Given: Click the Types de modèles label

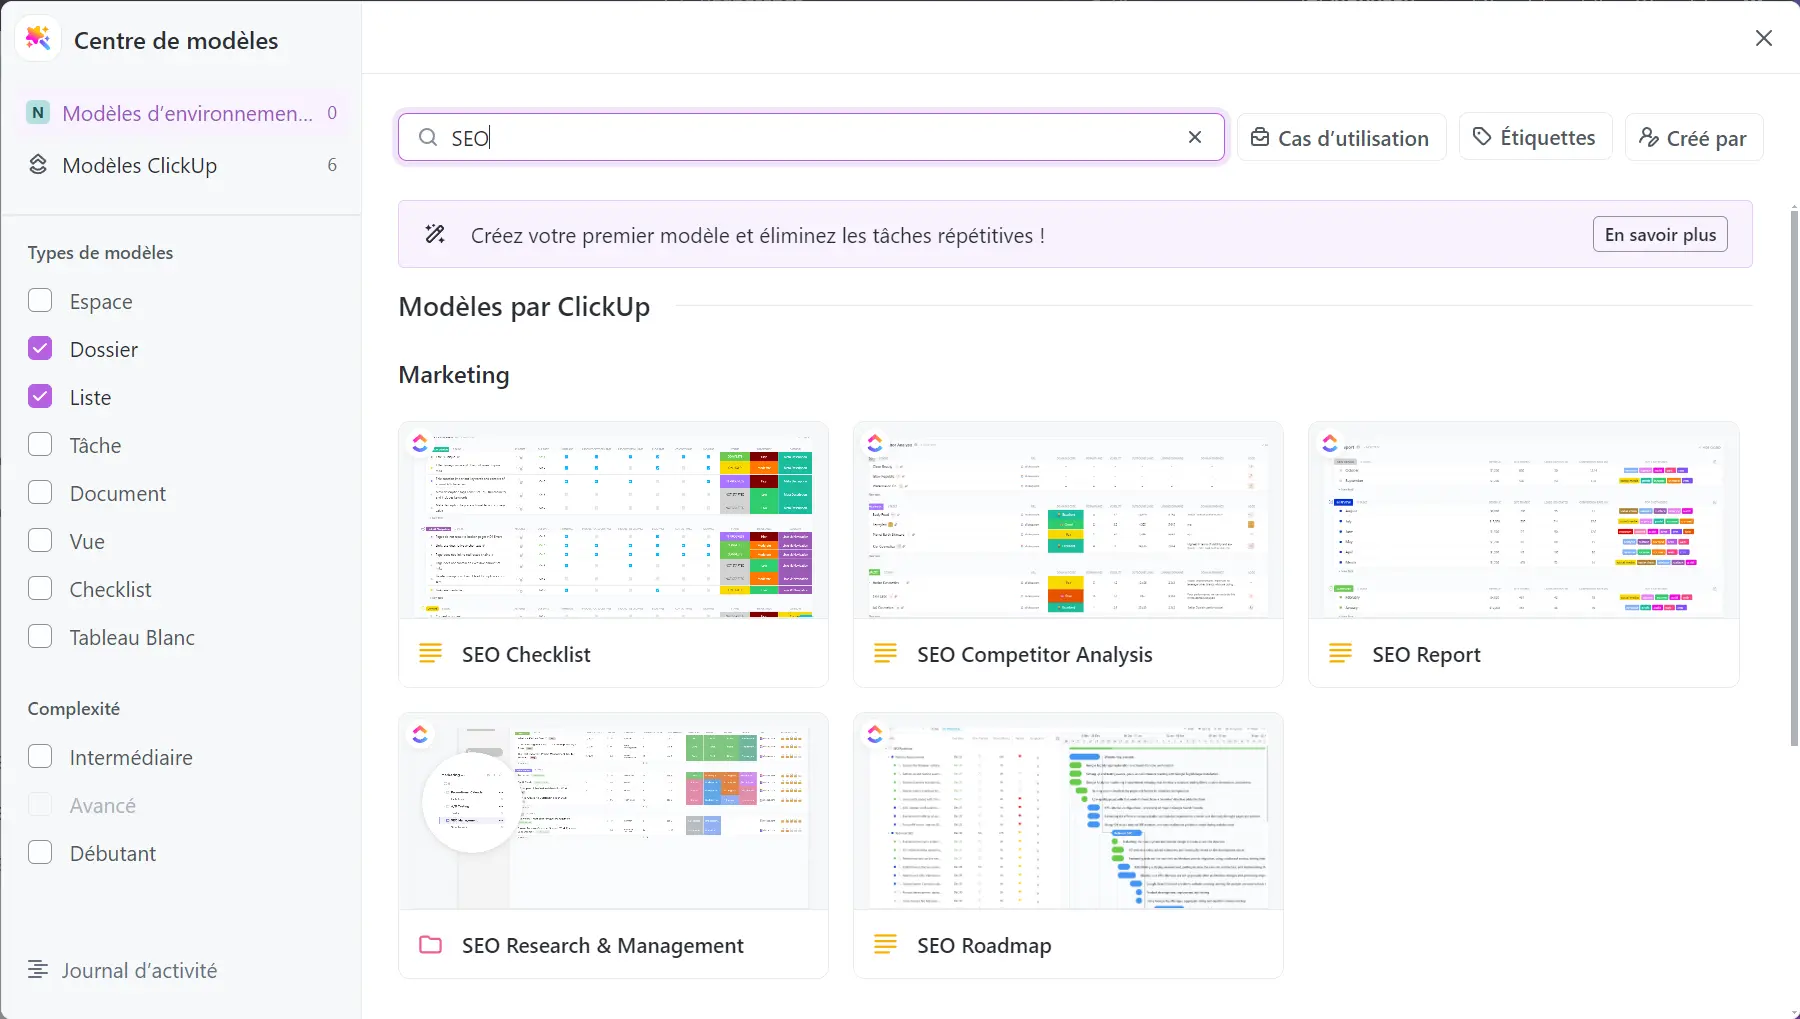Looking at the screenshot, I should (x=100, y=252).
